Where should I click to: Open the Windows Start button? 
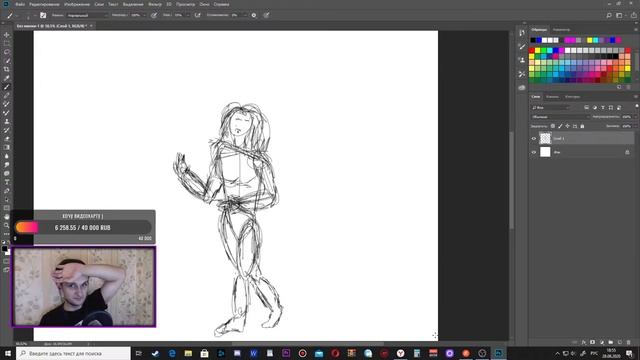click(8, 353)
